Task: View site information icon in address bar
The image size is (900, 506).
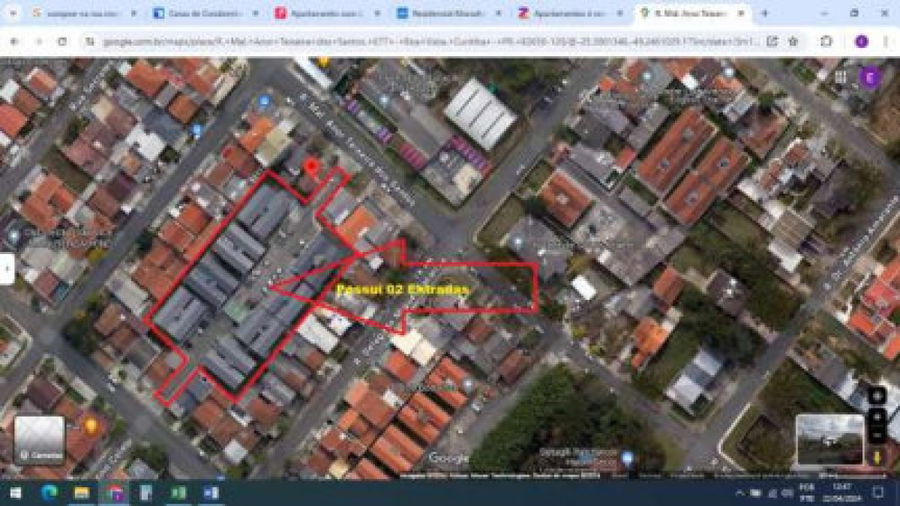Action: tap(90, 41)
